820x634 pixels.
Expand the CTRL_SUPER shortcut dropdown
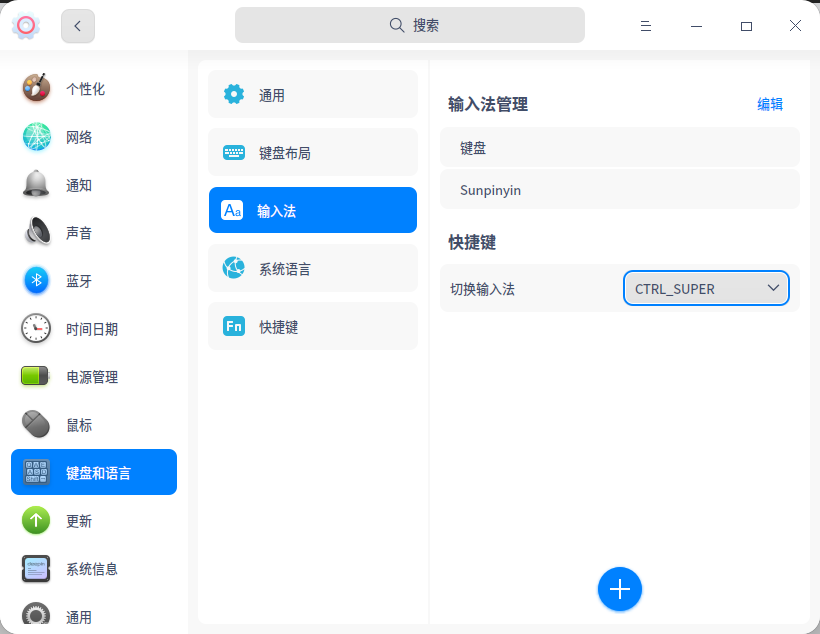click(x=706, y=288)
